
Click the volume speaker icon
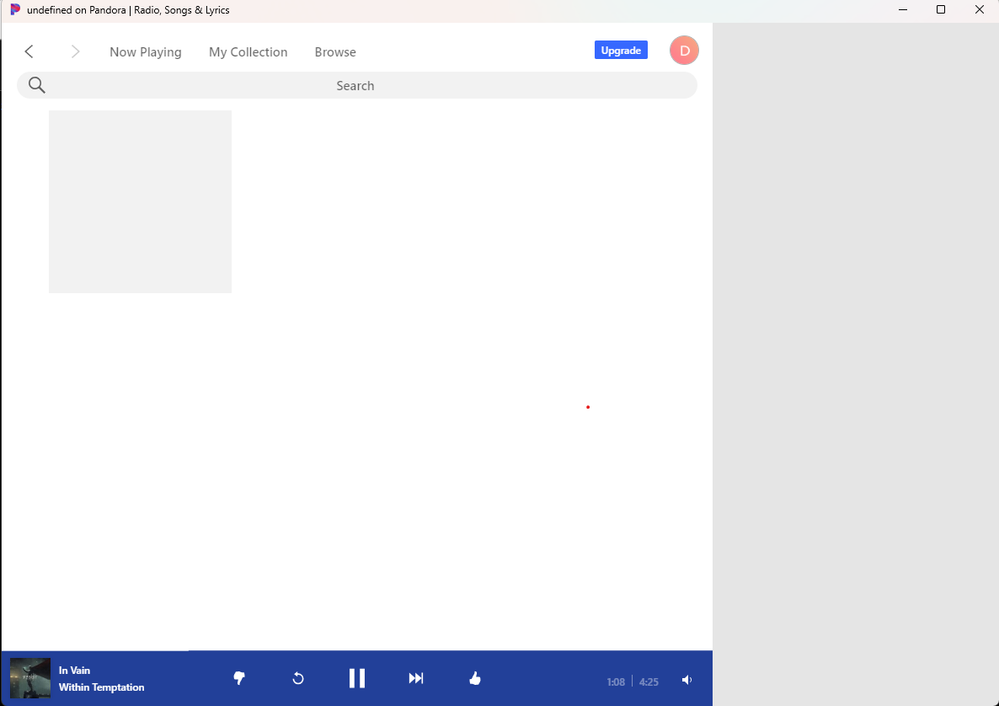687,680
